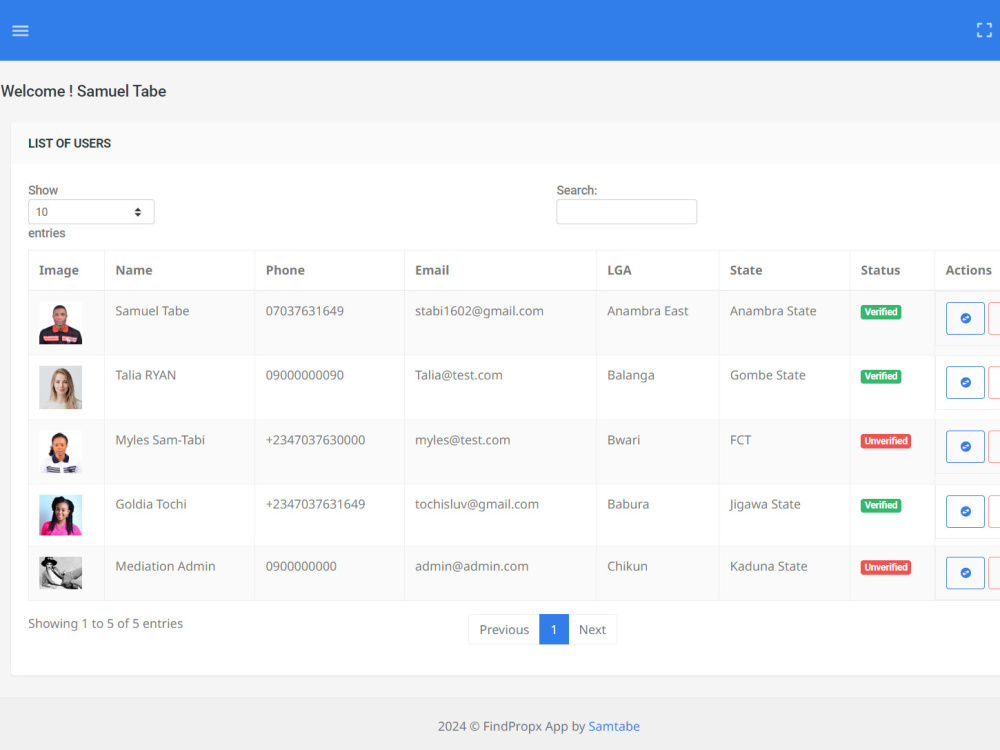Focus the Search input field

click(x=626, y=212)
